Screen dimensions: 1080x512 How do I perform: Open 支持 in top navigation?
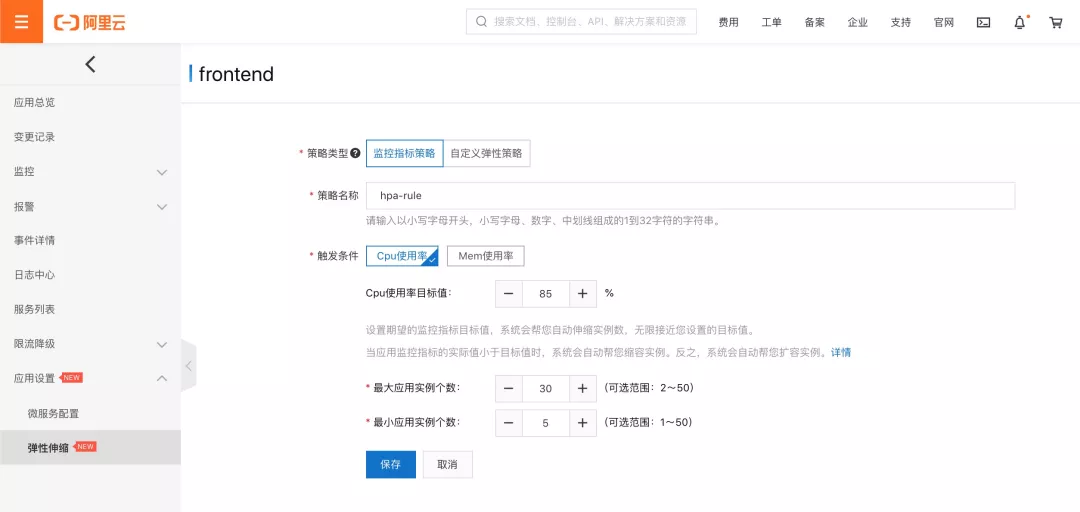(x=901, y=22)
